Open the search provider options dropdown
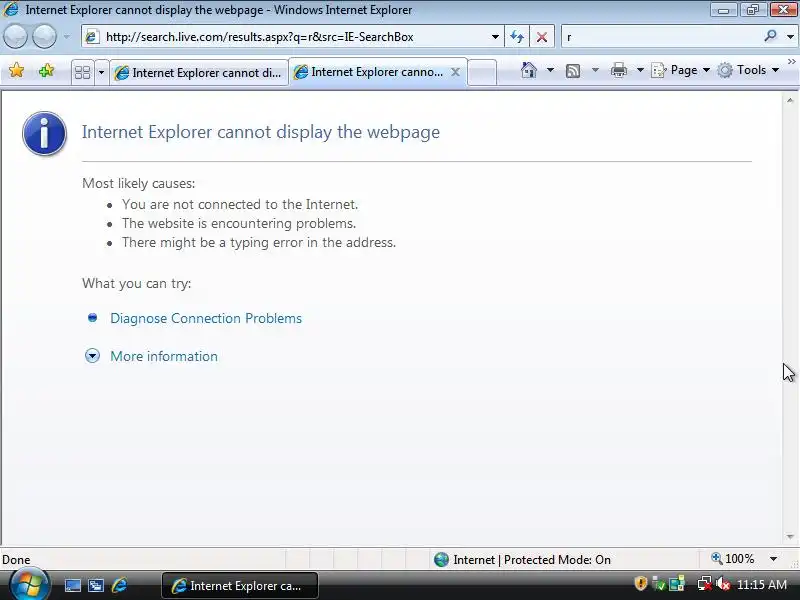 coord(790,37)
